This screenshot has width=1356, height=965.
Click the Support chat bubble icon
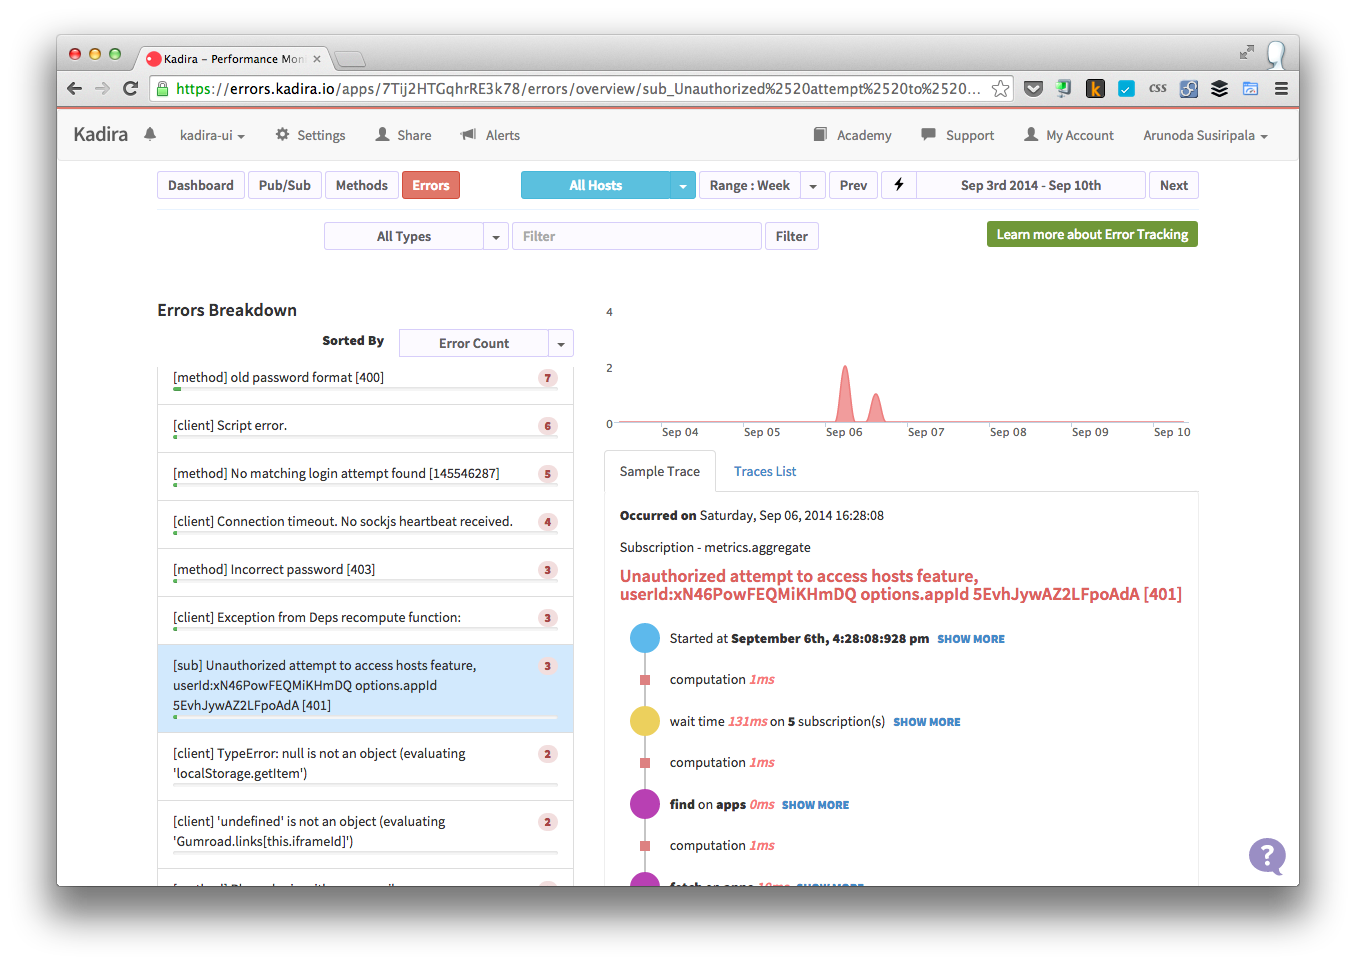[929, 134]
